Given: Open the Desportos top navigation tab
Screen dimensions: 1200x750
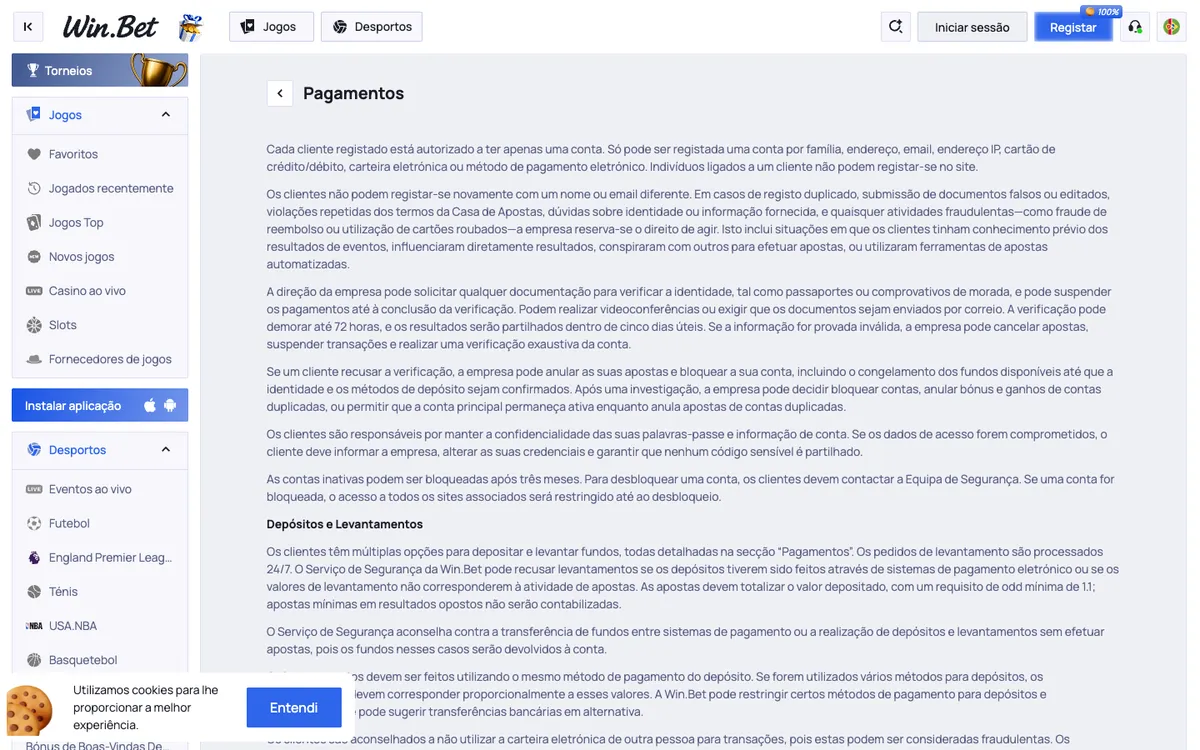Looking at the screenshot, I should 372,27.
